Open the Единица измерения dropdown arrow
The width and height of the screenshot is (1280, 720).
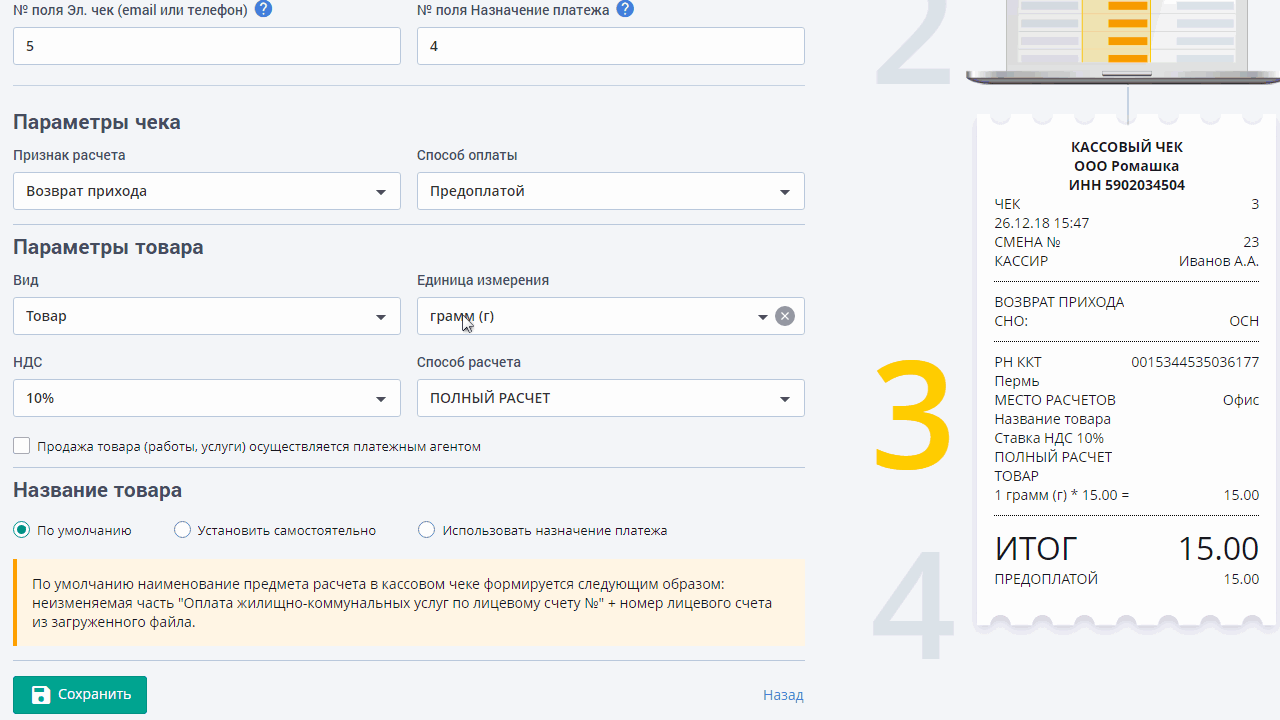(x=762, y=316)
